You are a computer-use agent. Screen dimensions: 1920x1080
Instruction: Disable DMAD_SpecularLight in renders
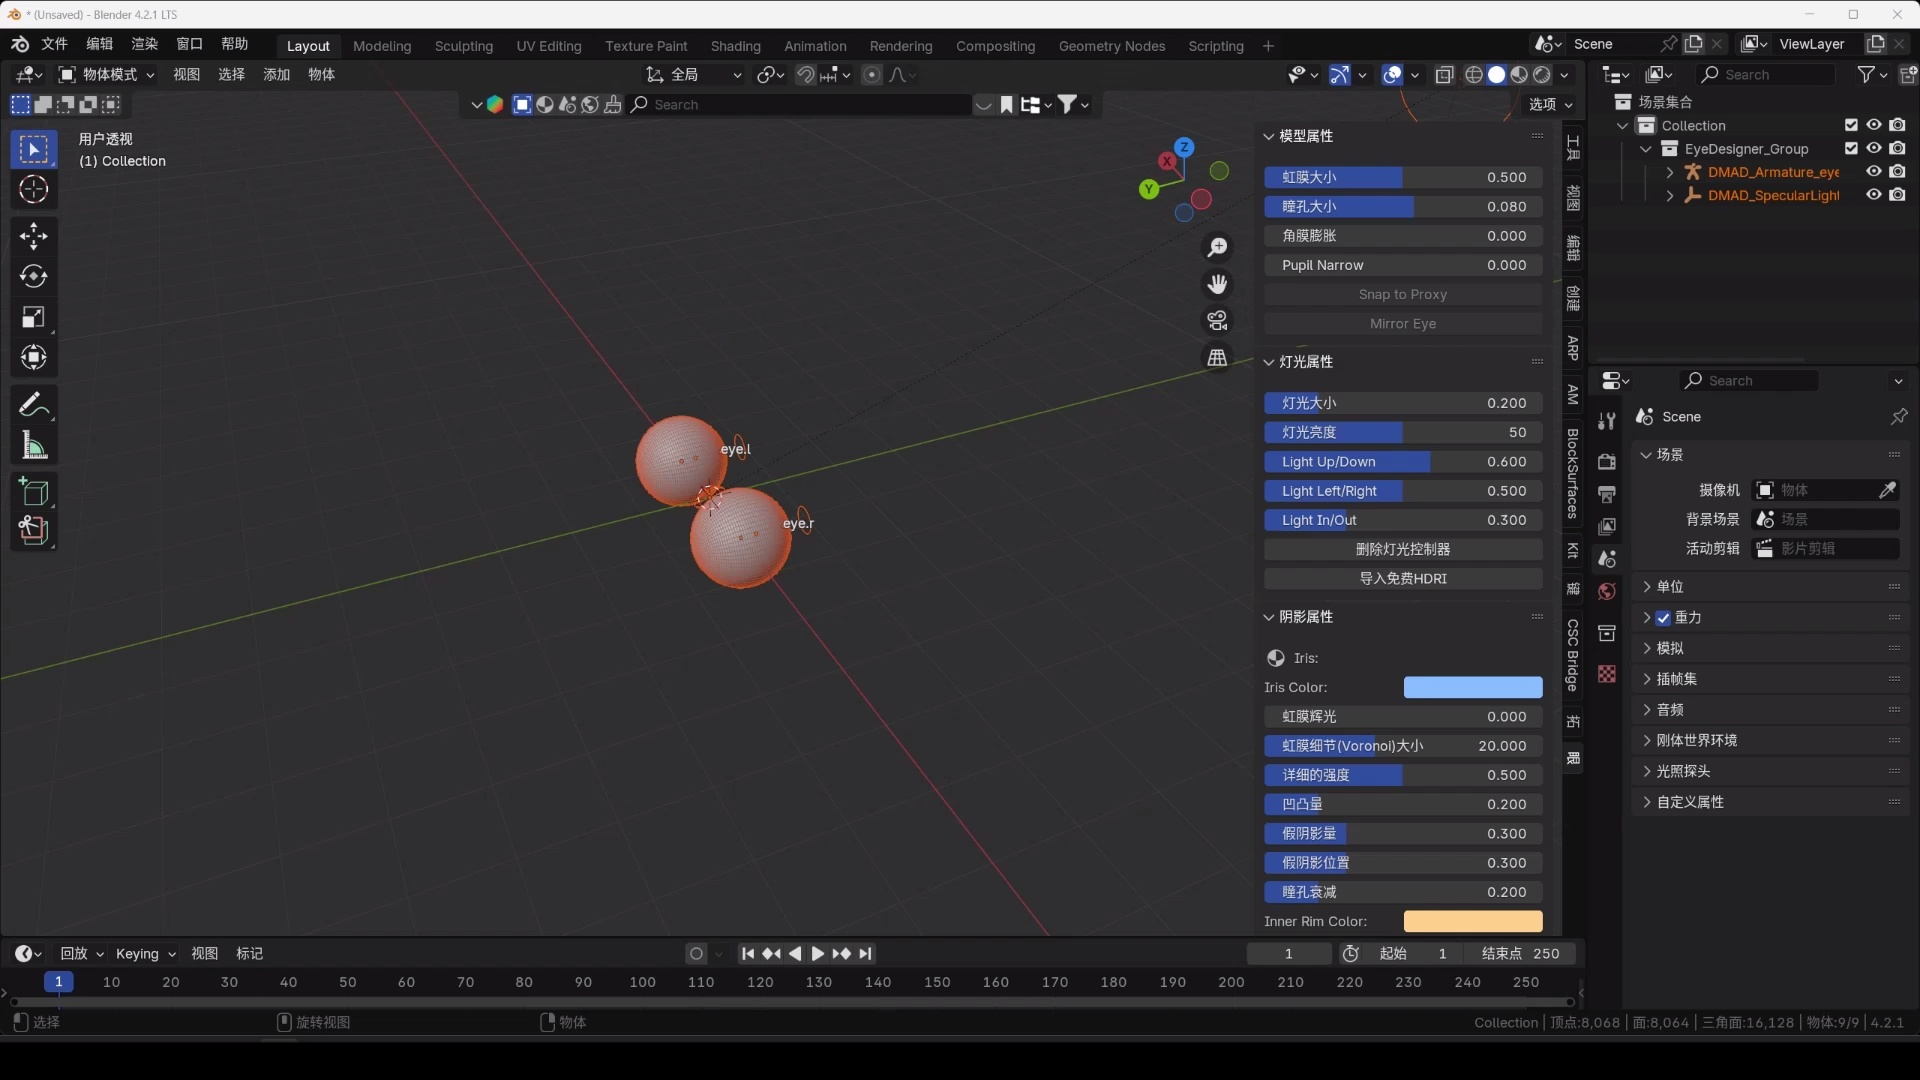point(1898,195)
